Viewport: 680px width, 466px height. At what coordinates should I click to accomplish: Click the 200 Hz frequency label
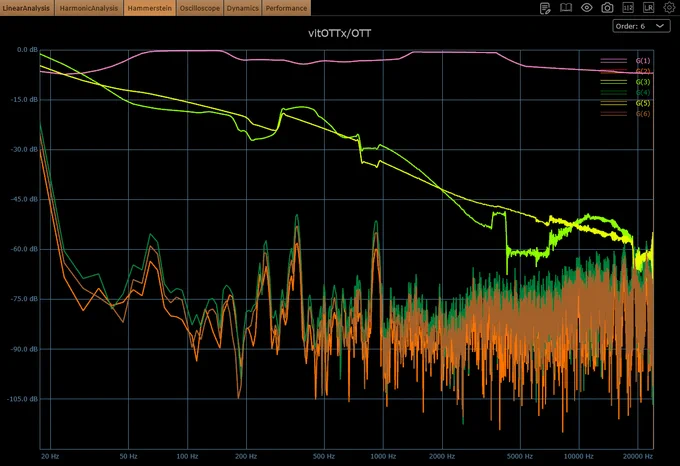tap(246, 456)
